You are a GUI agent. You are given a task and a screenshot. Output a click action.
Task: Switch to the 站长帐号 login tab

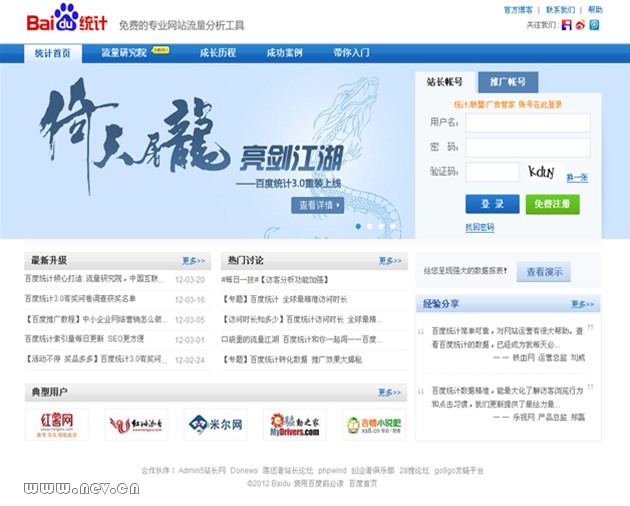445,82
